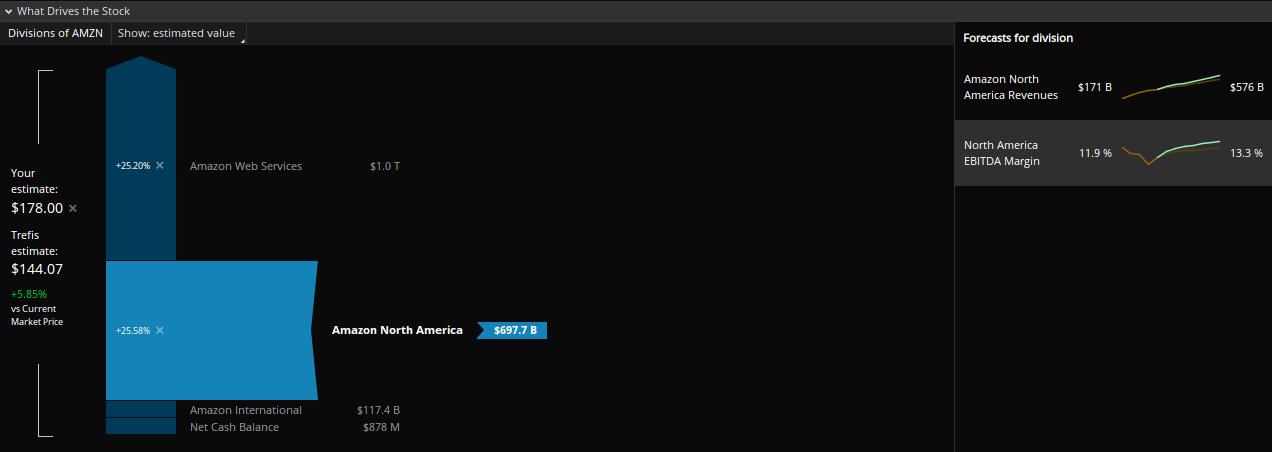Click the $117.4 B value
This screenshot has height=452, width=1272.
[378, 410]
